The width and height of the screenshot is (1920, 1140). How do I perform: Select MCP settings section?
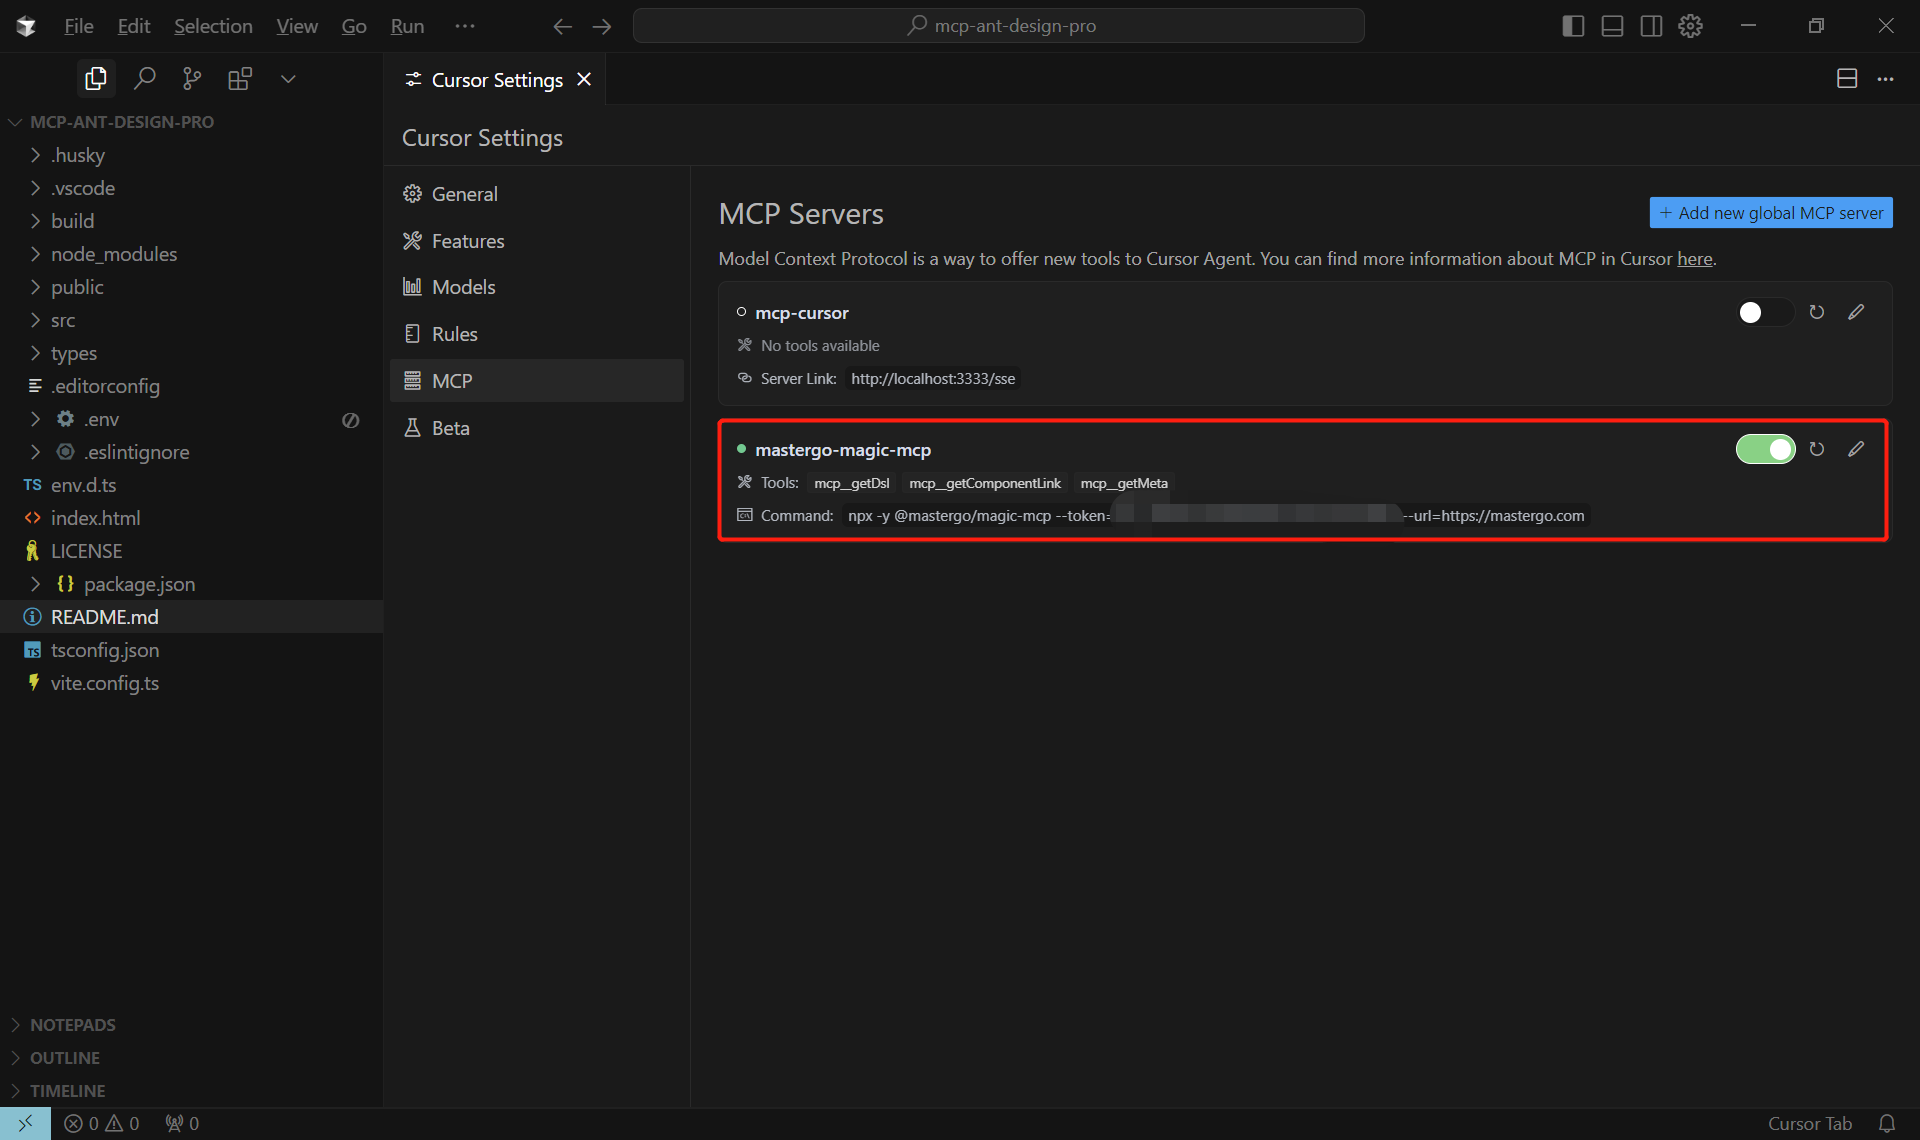click(537, 381)
